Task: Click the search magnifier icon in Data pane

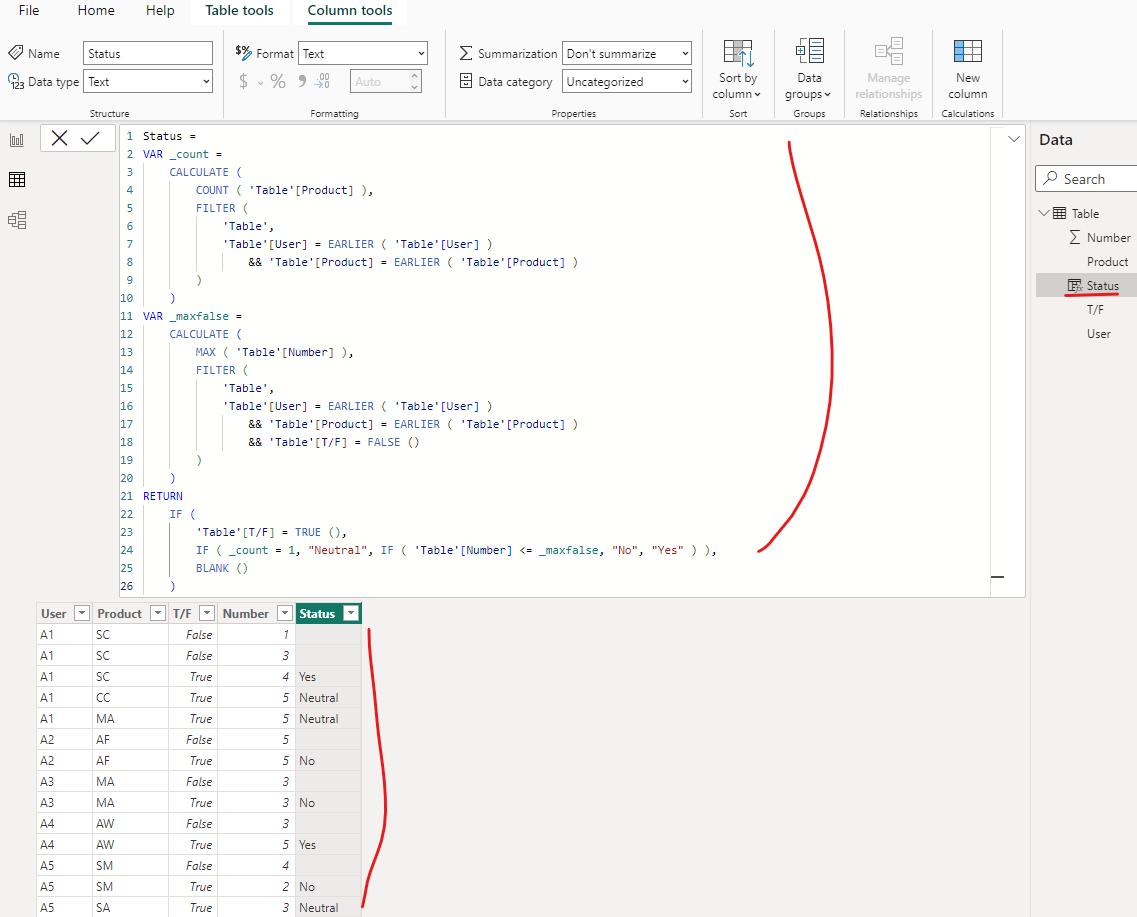Action: [1051, 178]
